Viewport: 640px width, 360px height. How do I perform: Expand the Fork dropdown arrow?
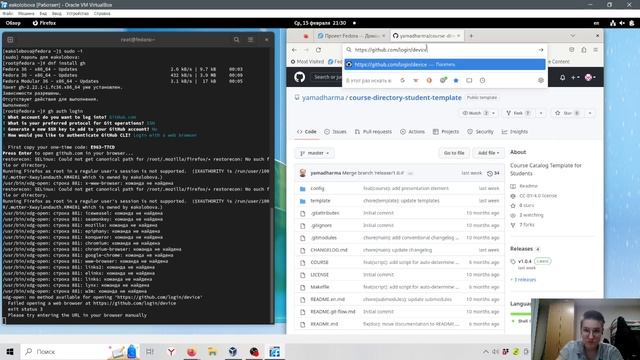pyautogui.click(x=541, y=113)
